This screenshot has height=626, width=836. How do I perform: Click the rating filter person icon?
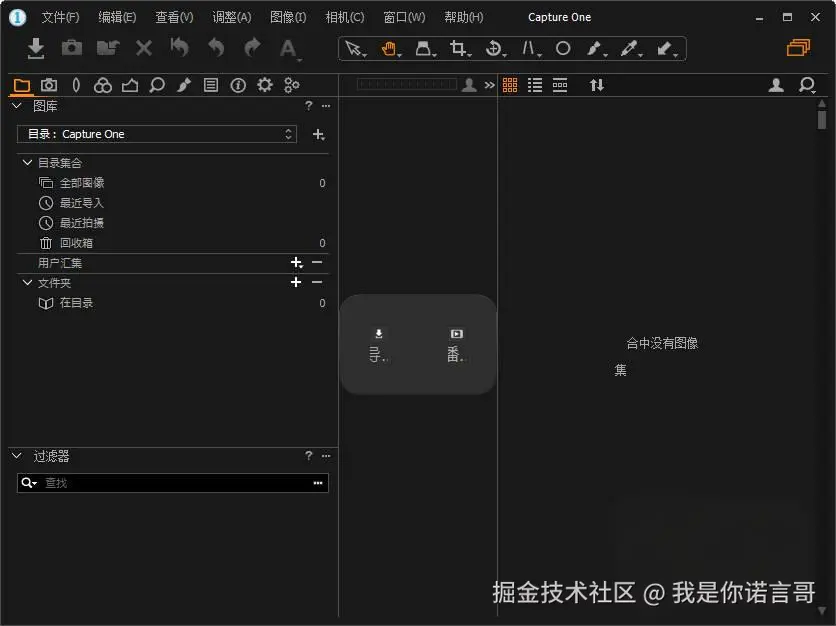click(x=469, y=85)
